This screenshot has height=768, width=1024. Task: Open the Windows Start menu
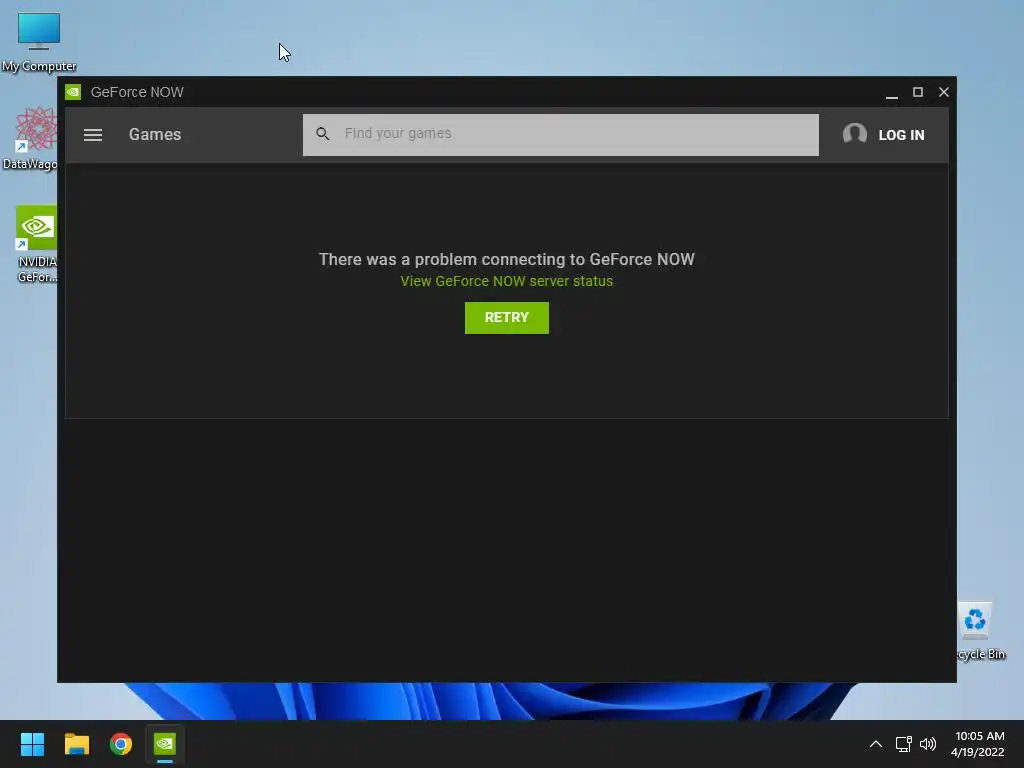coord(32,744)
